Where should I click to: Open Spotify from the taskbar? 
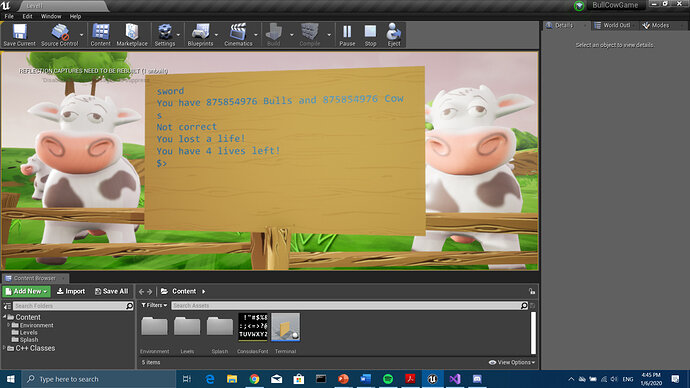(388, 379)
